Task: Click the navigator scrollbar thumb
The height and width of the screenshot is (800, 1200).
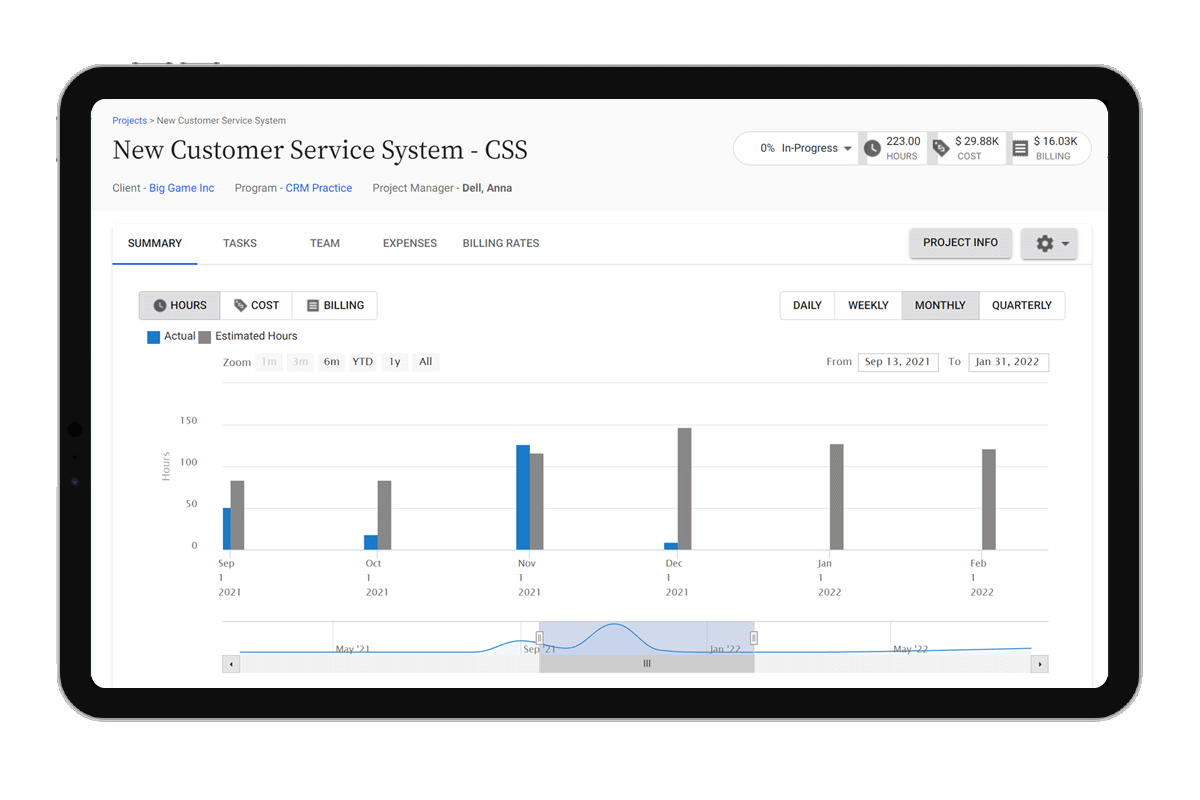Action: (647, 664)
